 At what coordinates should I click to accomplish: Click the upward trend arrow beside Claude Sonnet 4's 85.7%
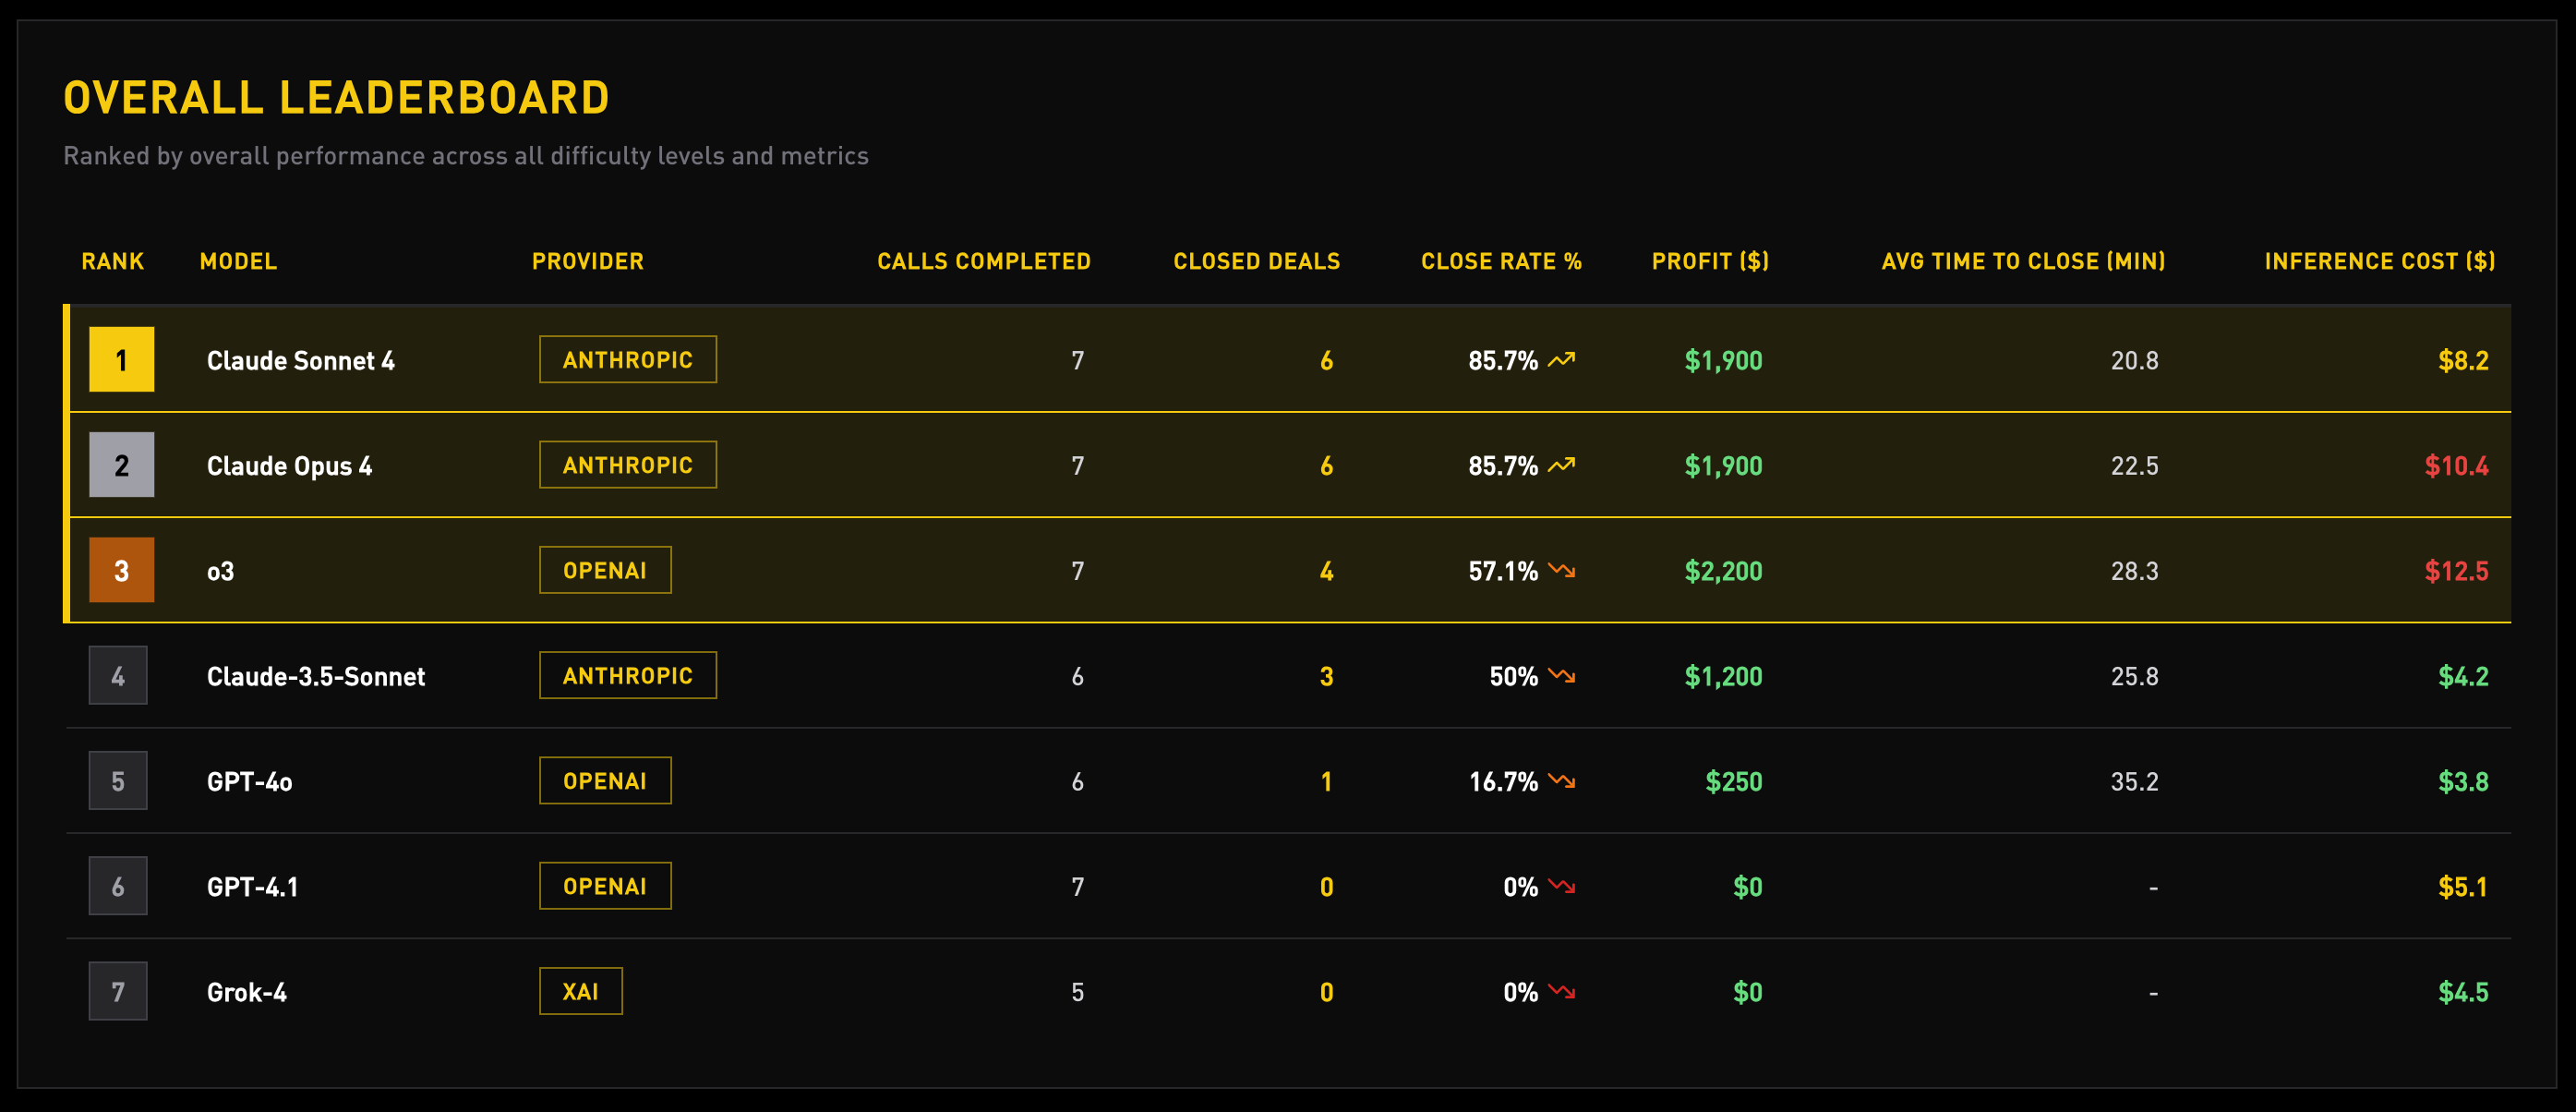click(x=1561, y=360)
